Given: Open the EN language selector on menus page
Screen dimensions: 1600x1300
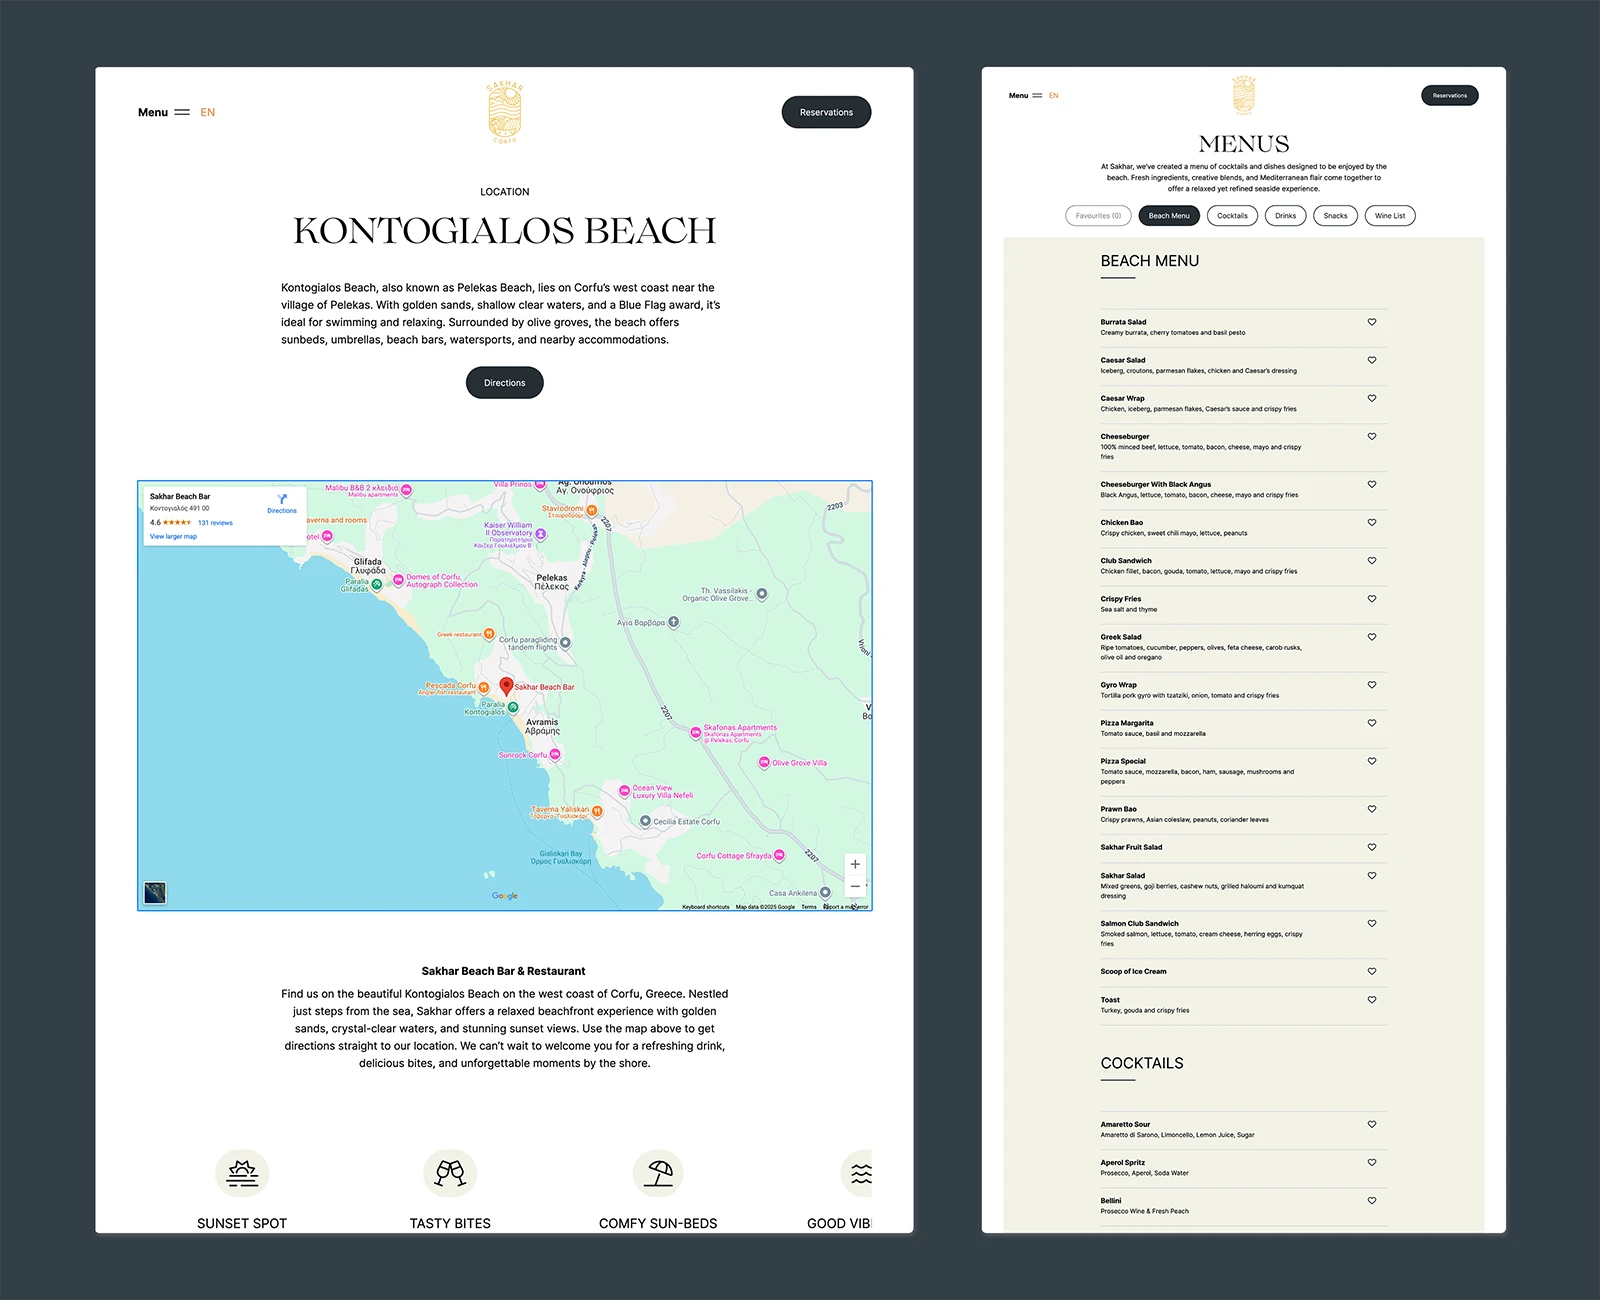Looking at the screenshot, I should coord(1053,96).
